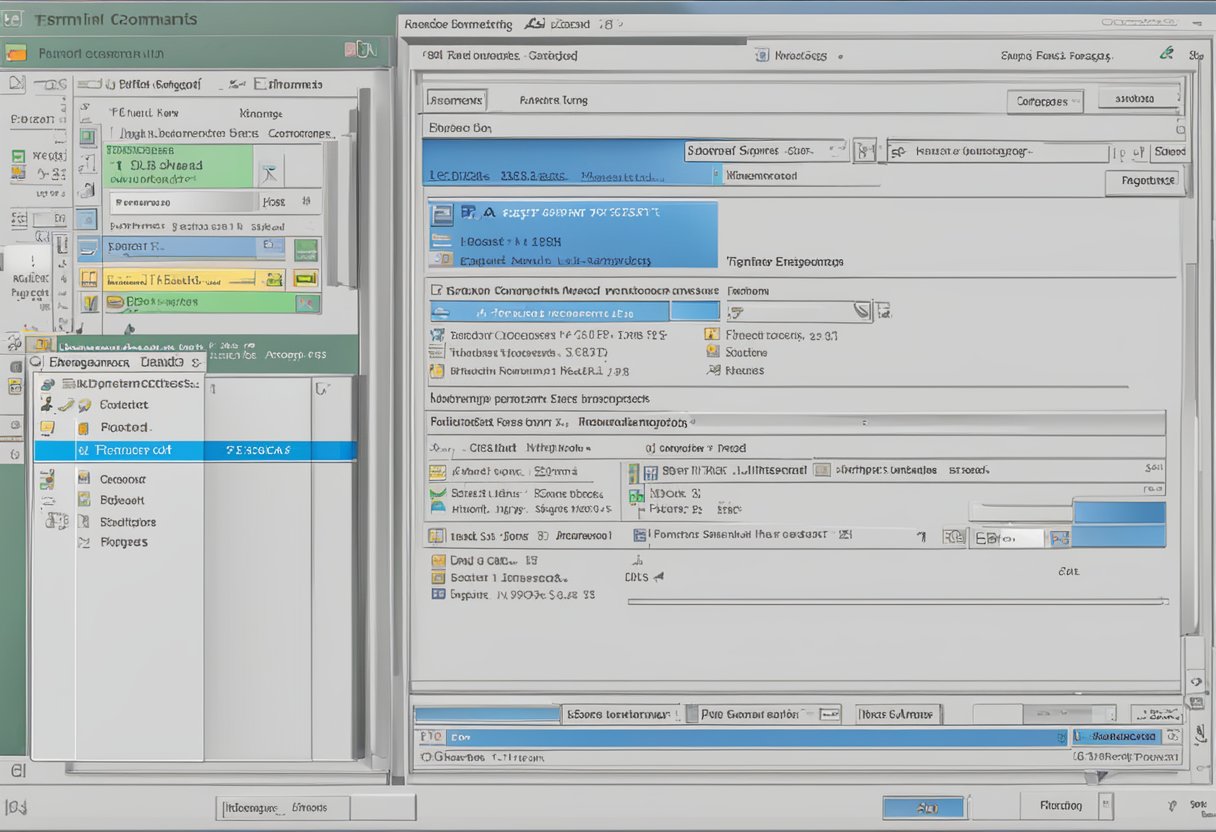
Task: Click the icon in the green block's right cell
Action: coord(270,174)
